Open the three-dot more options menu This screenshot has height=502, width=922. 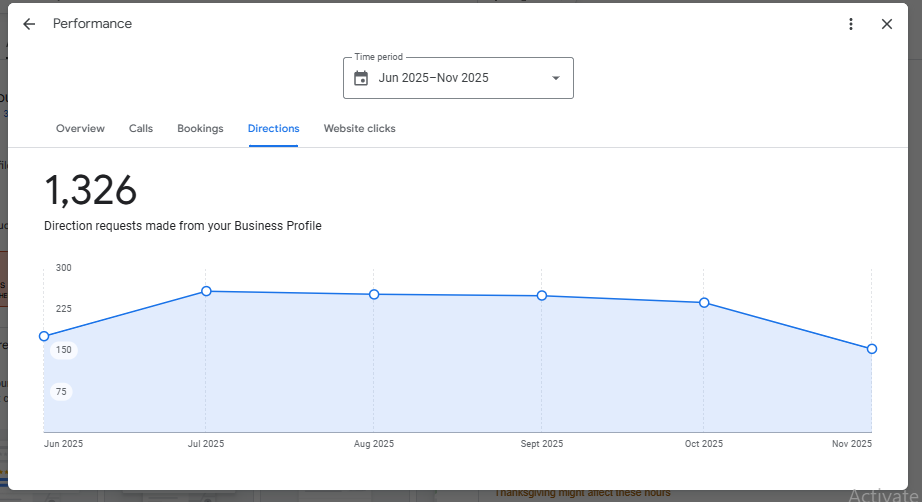851,24
